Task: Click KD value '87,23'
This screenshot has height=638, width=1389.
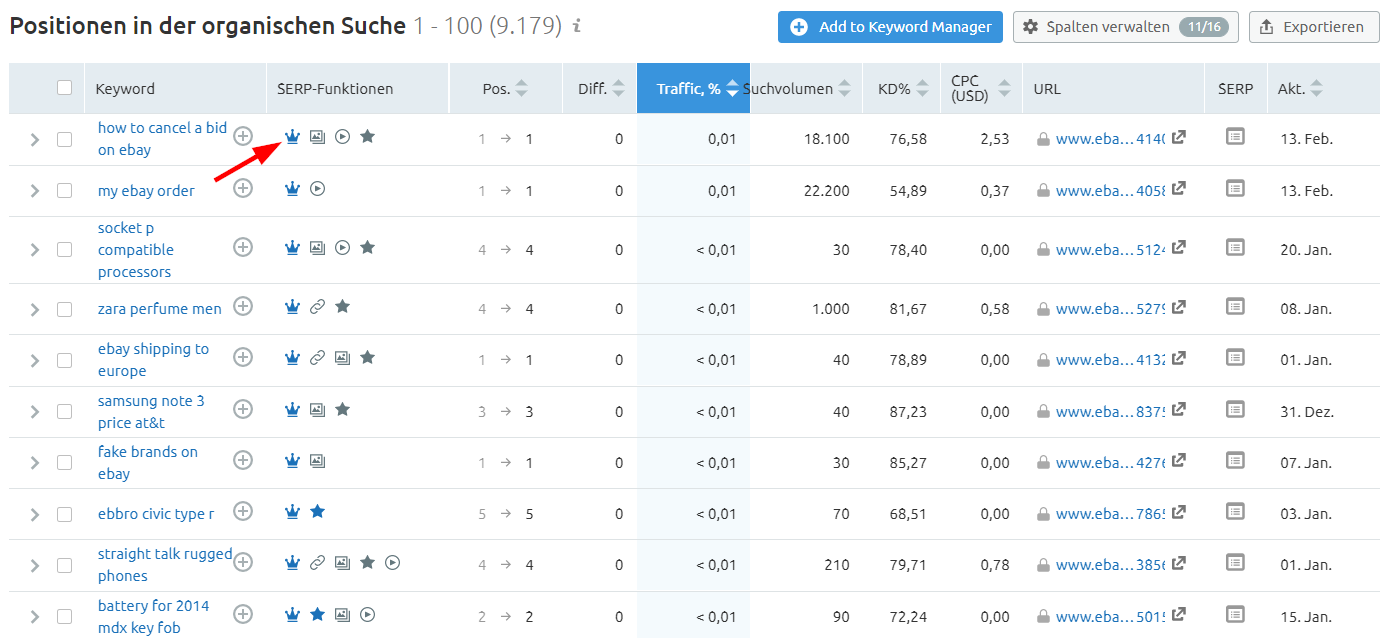Action: click(907, 412)
